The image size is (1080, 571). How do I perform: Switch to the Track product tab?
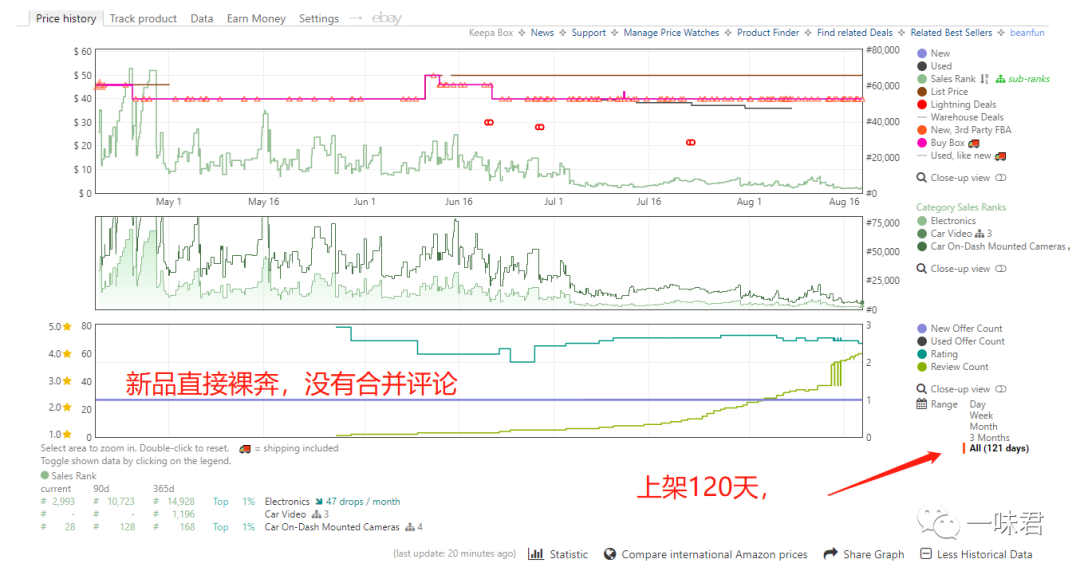click(x=143, y=19)
